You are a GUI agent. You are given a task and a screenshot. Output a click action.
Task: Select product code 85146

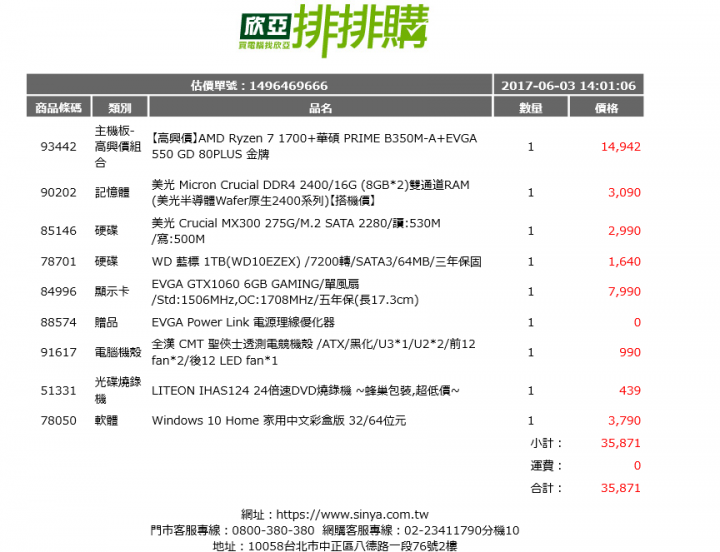pyautogui.click(x=58, y=231)
